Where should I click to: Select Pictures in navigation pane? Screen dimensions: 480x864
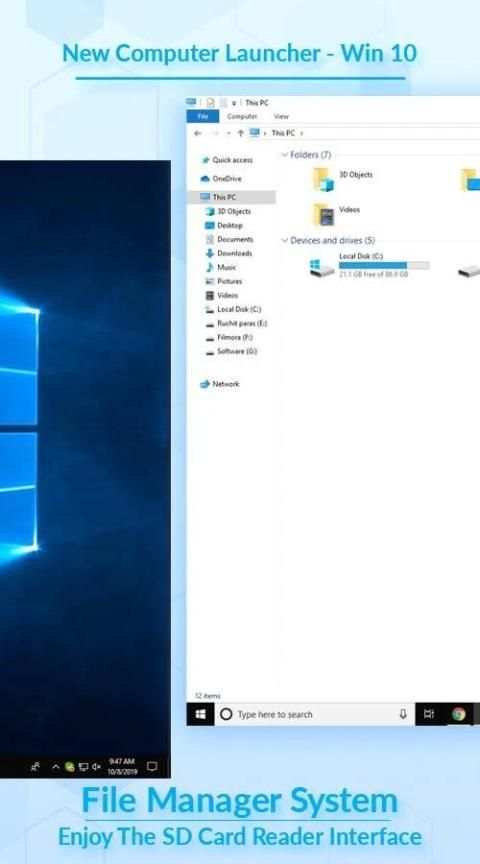(x=224, y=281)
